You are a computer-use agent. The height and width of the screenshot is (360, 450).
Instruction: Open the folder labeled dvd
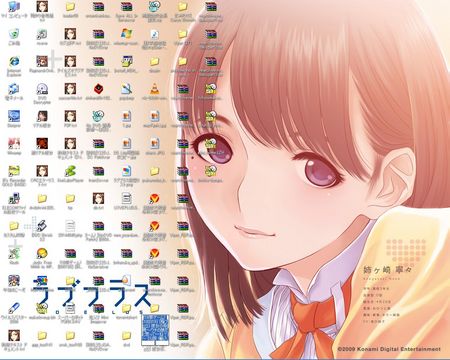tap(126, 335)
